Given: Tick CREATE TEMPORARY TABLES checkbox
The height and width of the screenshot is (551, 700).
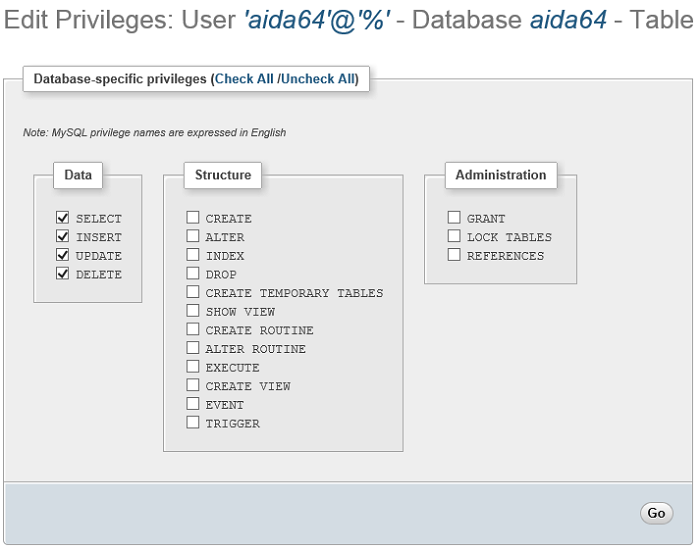Looking at the screenshot, I should click(x=193, y=293).
